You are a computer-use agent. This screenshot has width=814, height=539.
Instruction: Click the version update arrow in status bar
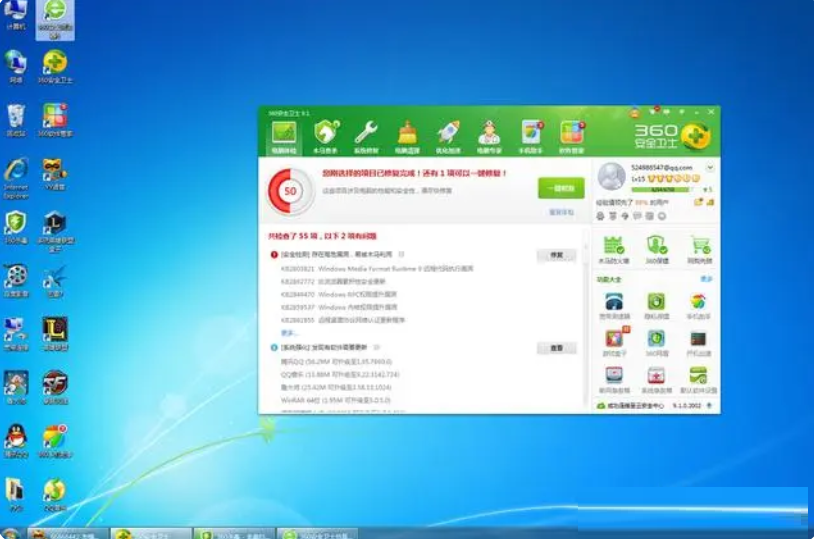tap(709, 406)
